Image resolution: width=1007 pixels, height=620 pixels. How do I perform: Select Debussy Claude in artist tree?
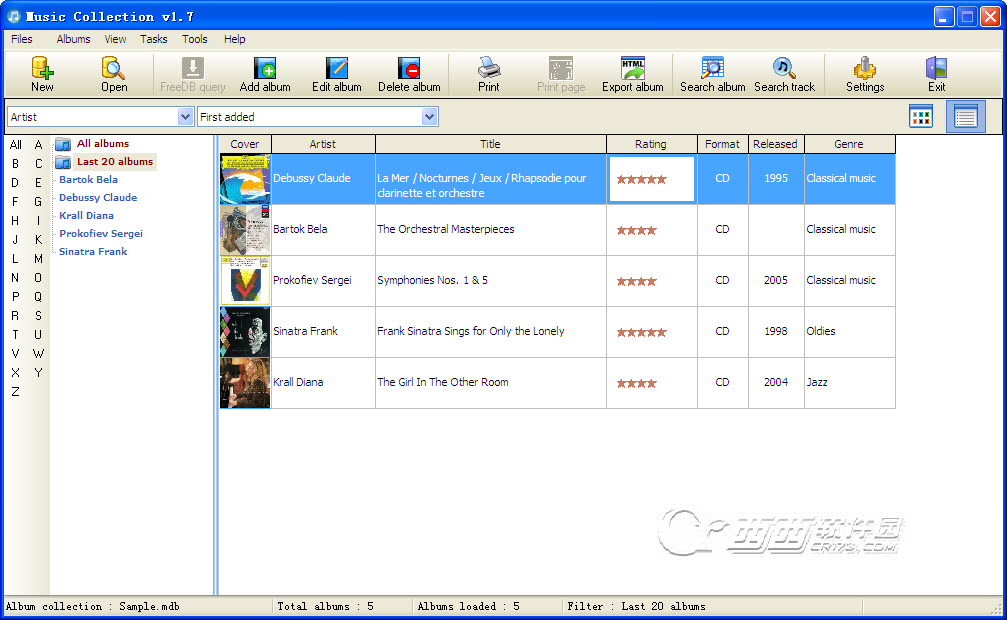[98, 197]
